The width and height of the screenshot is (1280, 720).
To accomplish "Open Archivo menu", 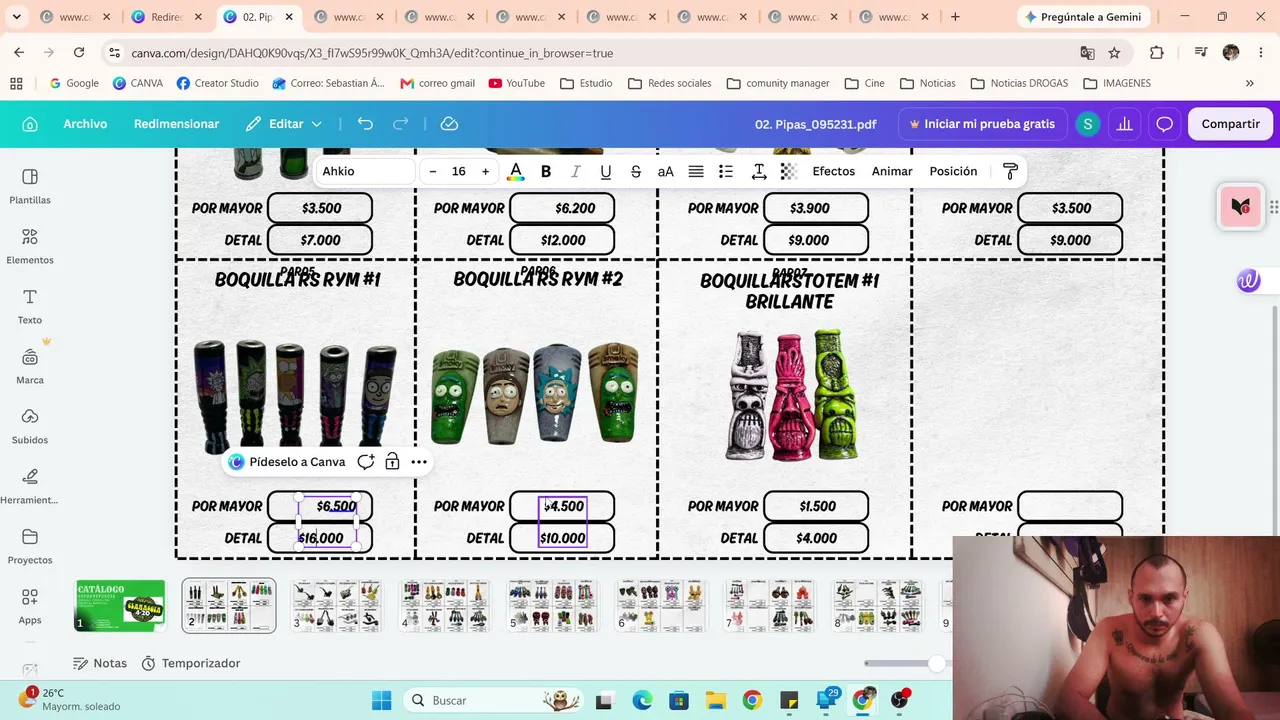I will click(x=85, y=124).
